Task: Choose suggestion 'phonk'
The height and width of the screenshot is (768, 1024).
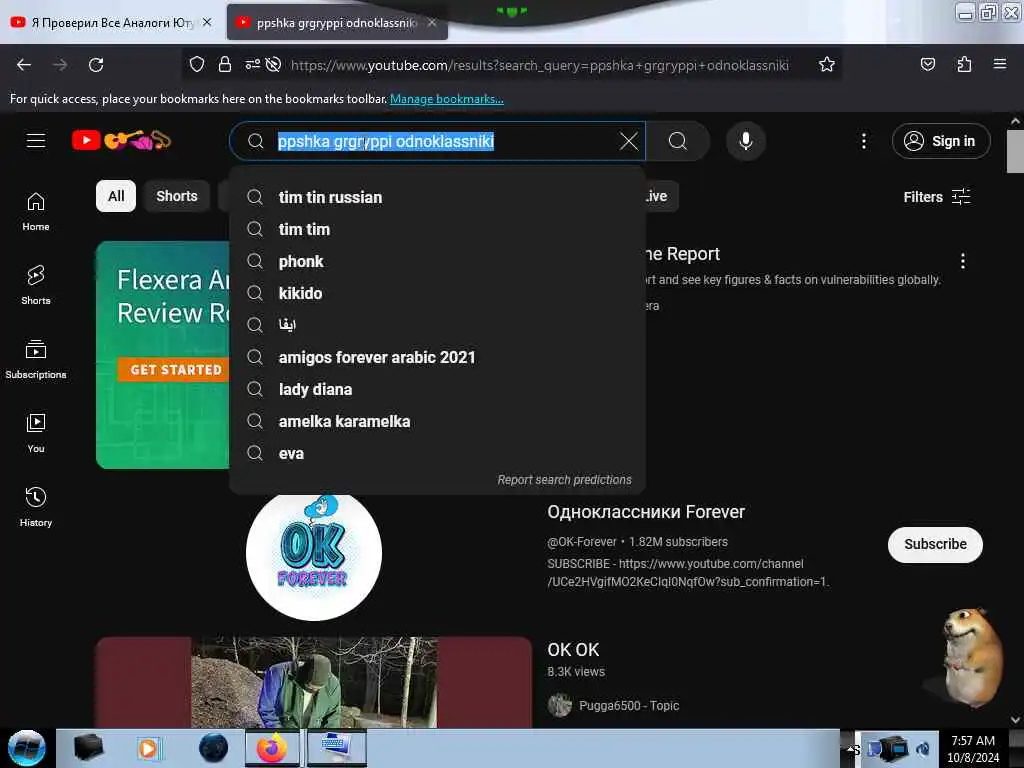Action: (438, 261)
